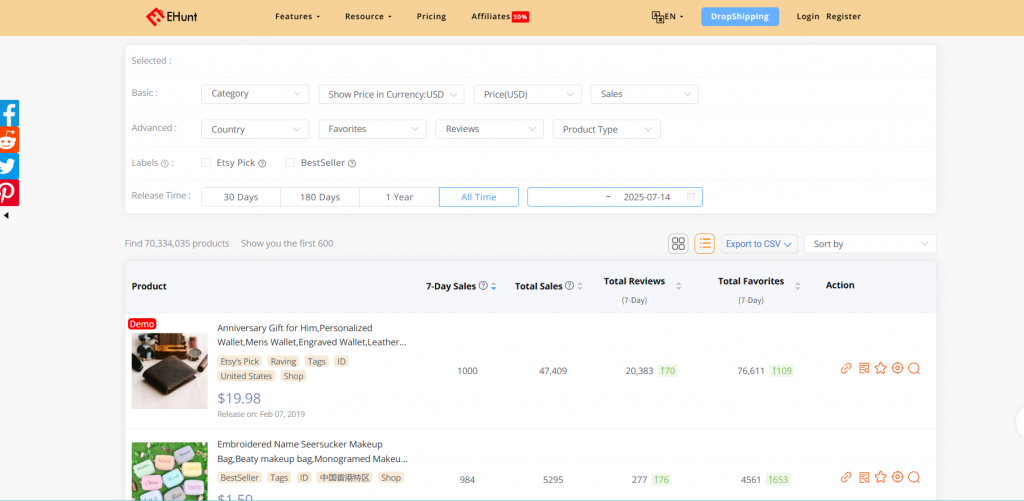The height and width of the screenshot is (501, 1024).
Task: Open the Price(USD) dropdown
Action: click(x=528, y=94)
